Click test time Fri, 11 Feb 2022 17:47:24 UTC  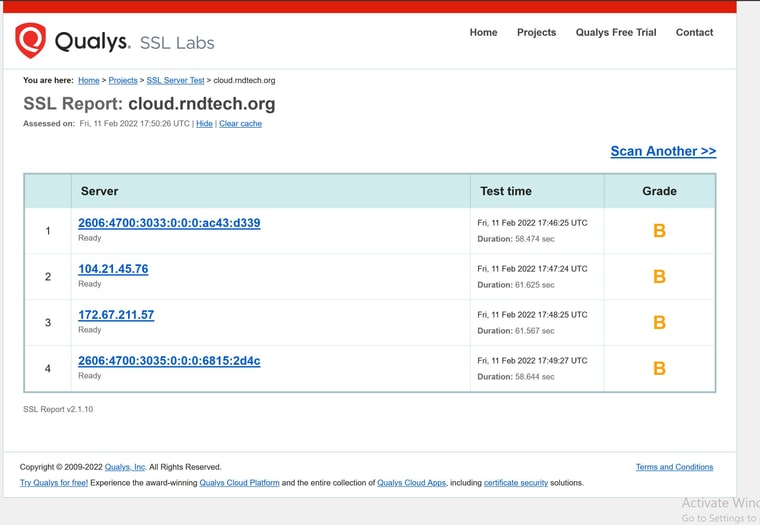[532, 269]
